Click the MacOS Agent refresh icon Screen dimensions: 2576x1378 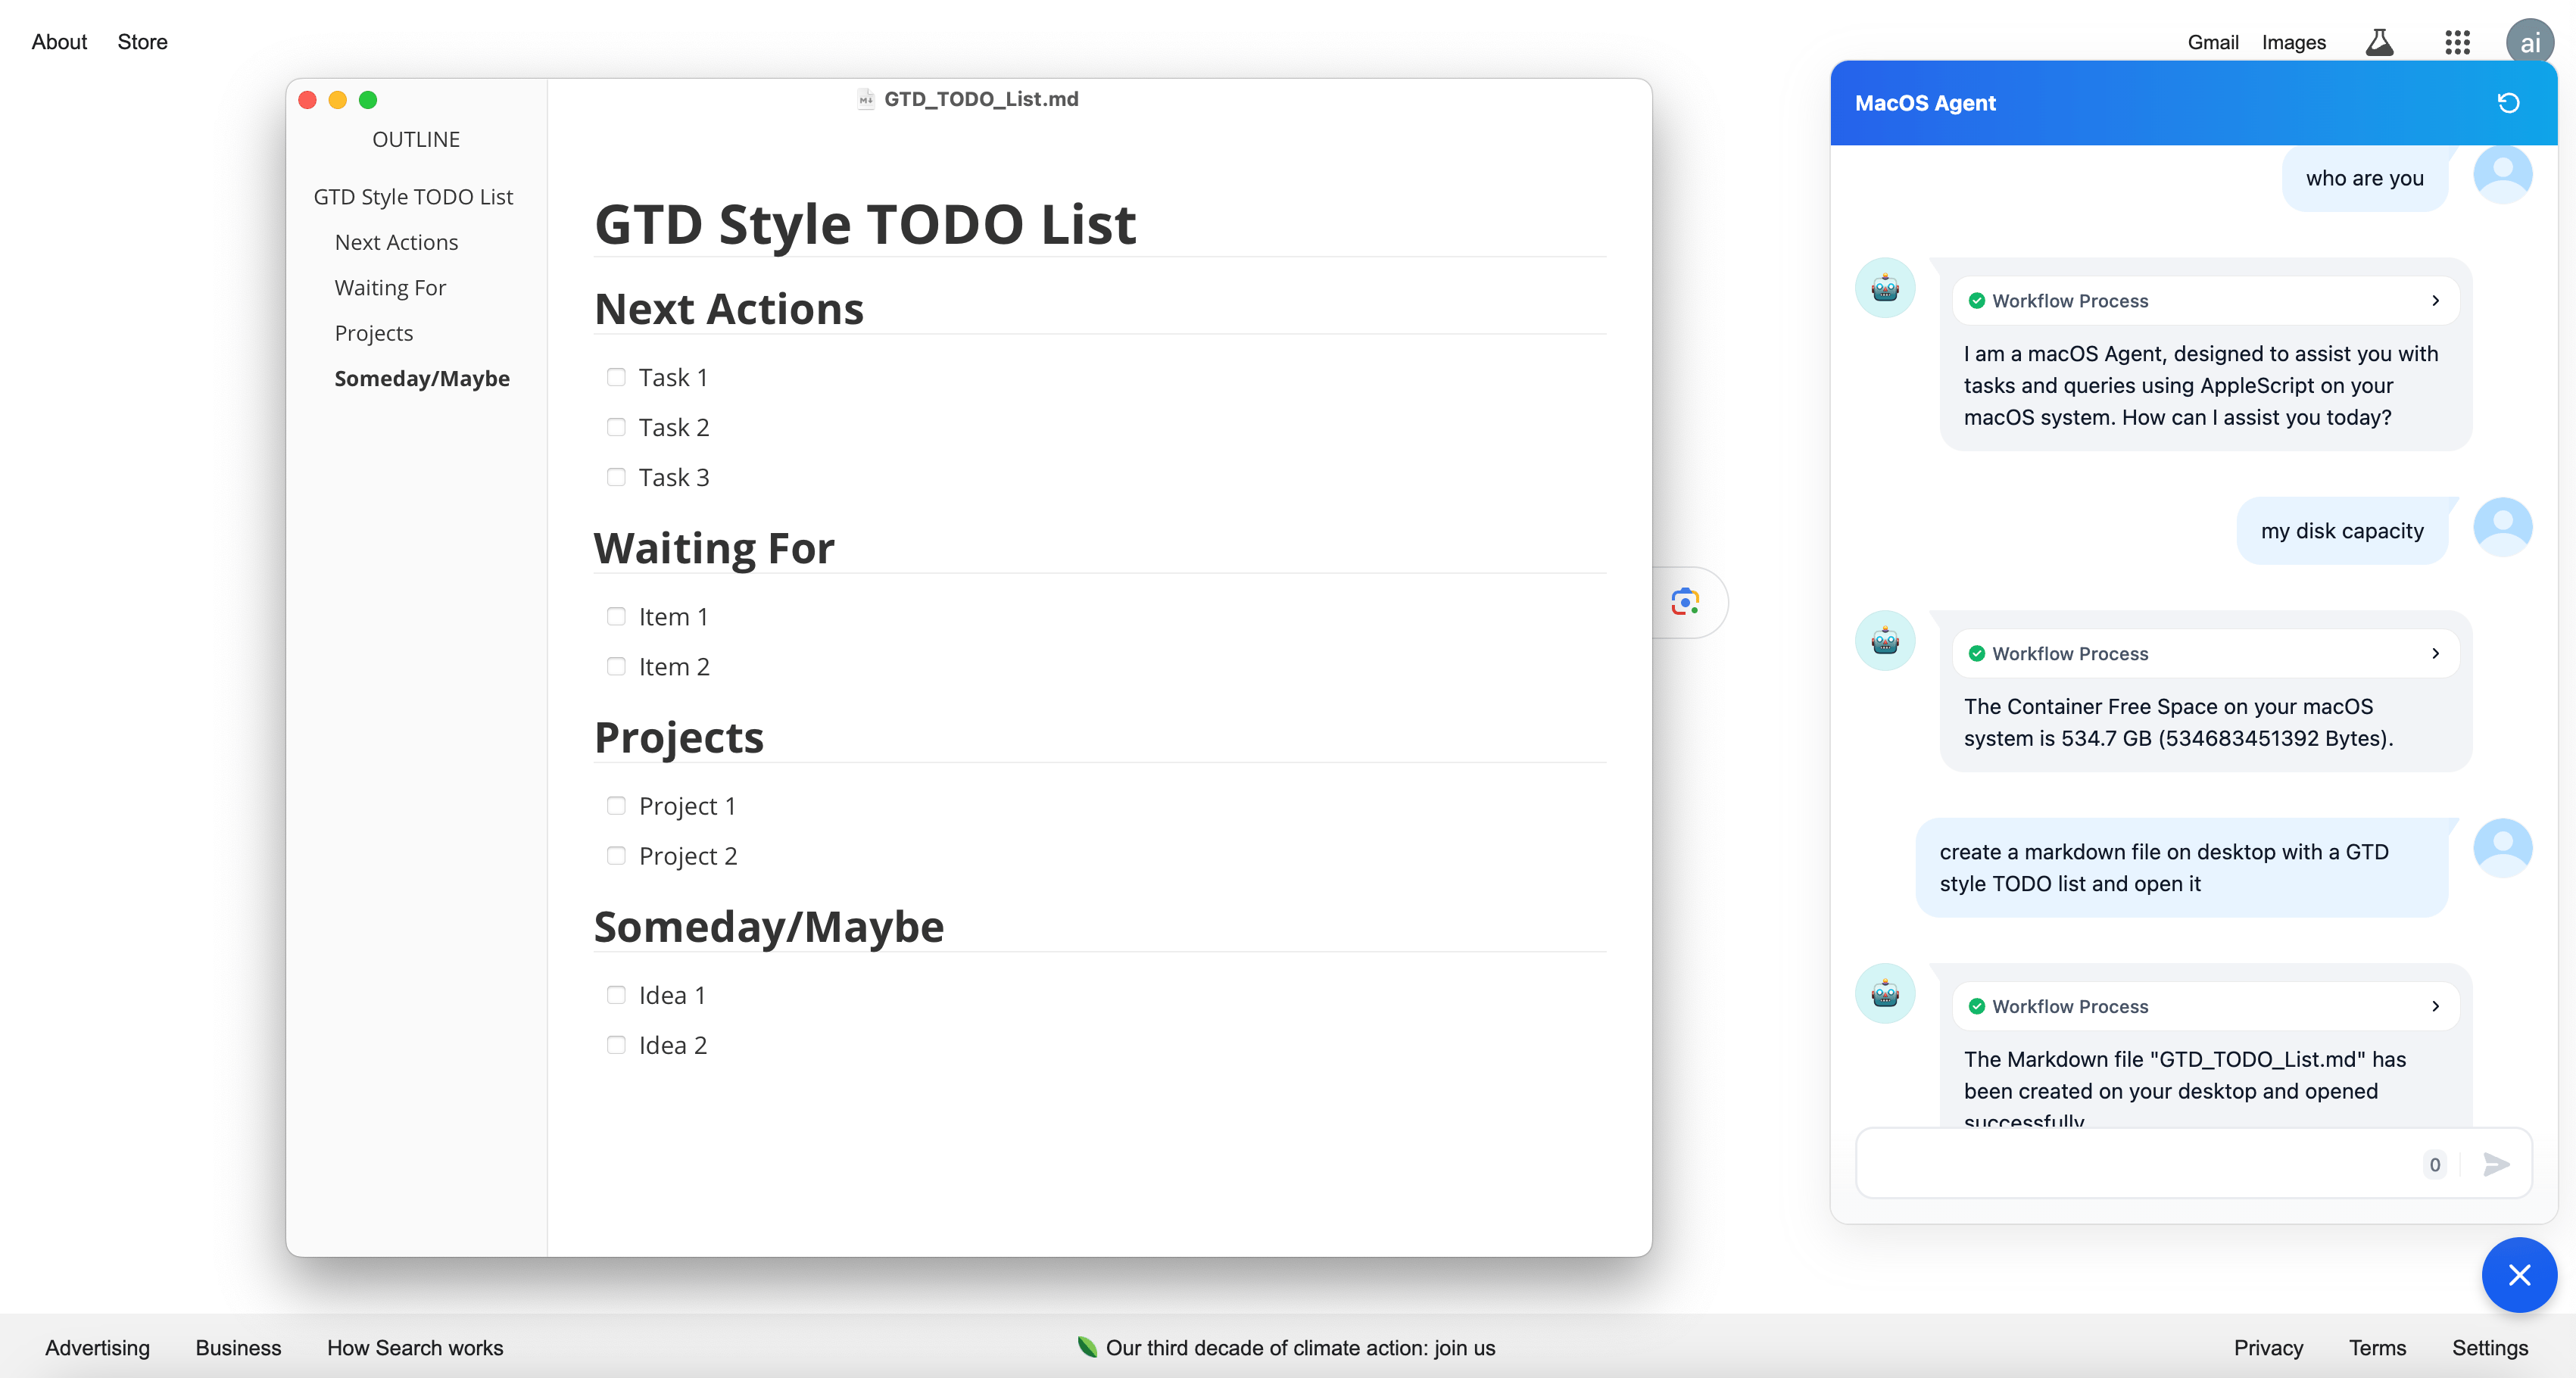tap(2506, 102)
